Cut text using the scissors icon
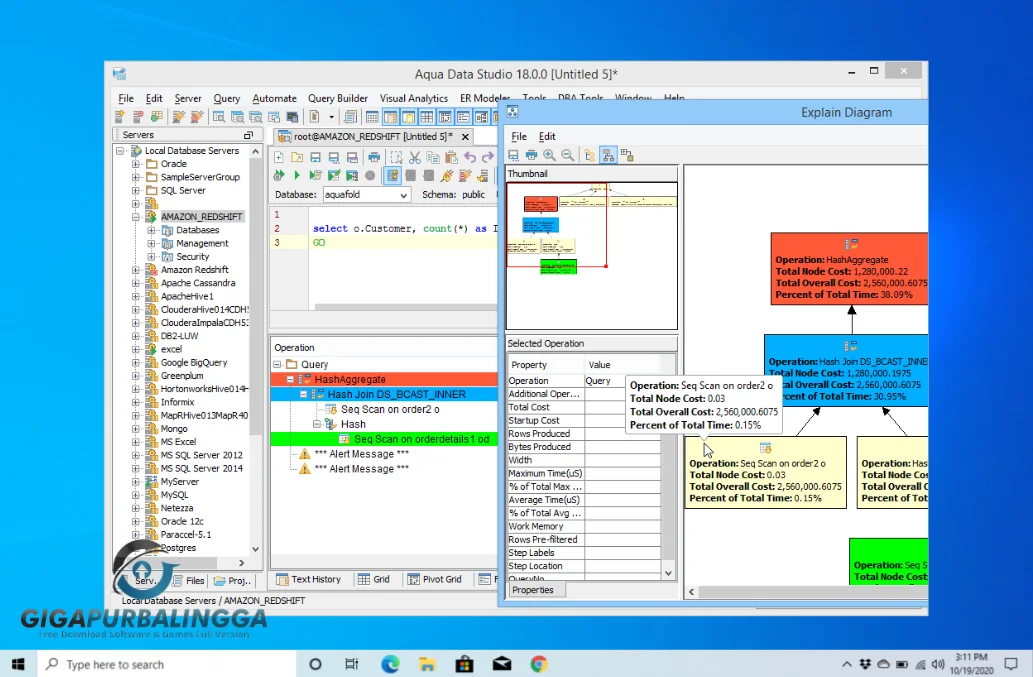The image size is (1033, 677). point(416,157)
